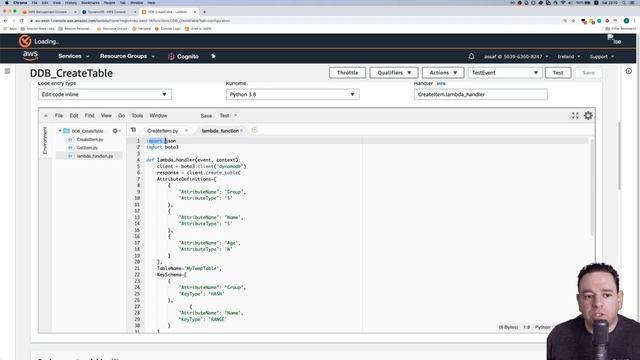Open the account user dropdown
This screenshot has width=640, height=360.
pos(516,56)
